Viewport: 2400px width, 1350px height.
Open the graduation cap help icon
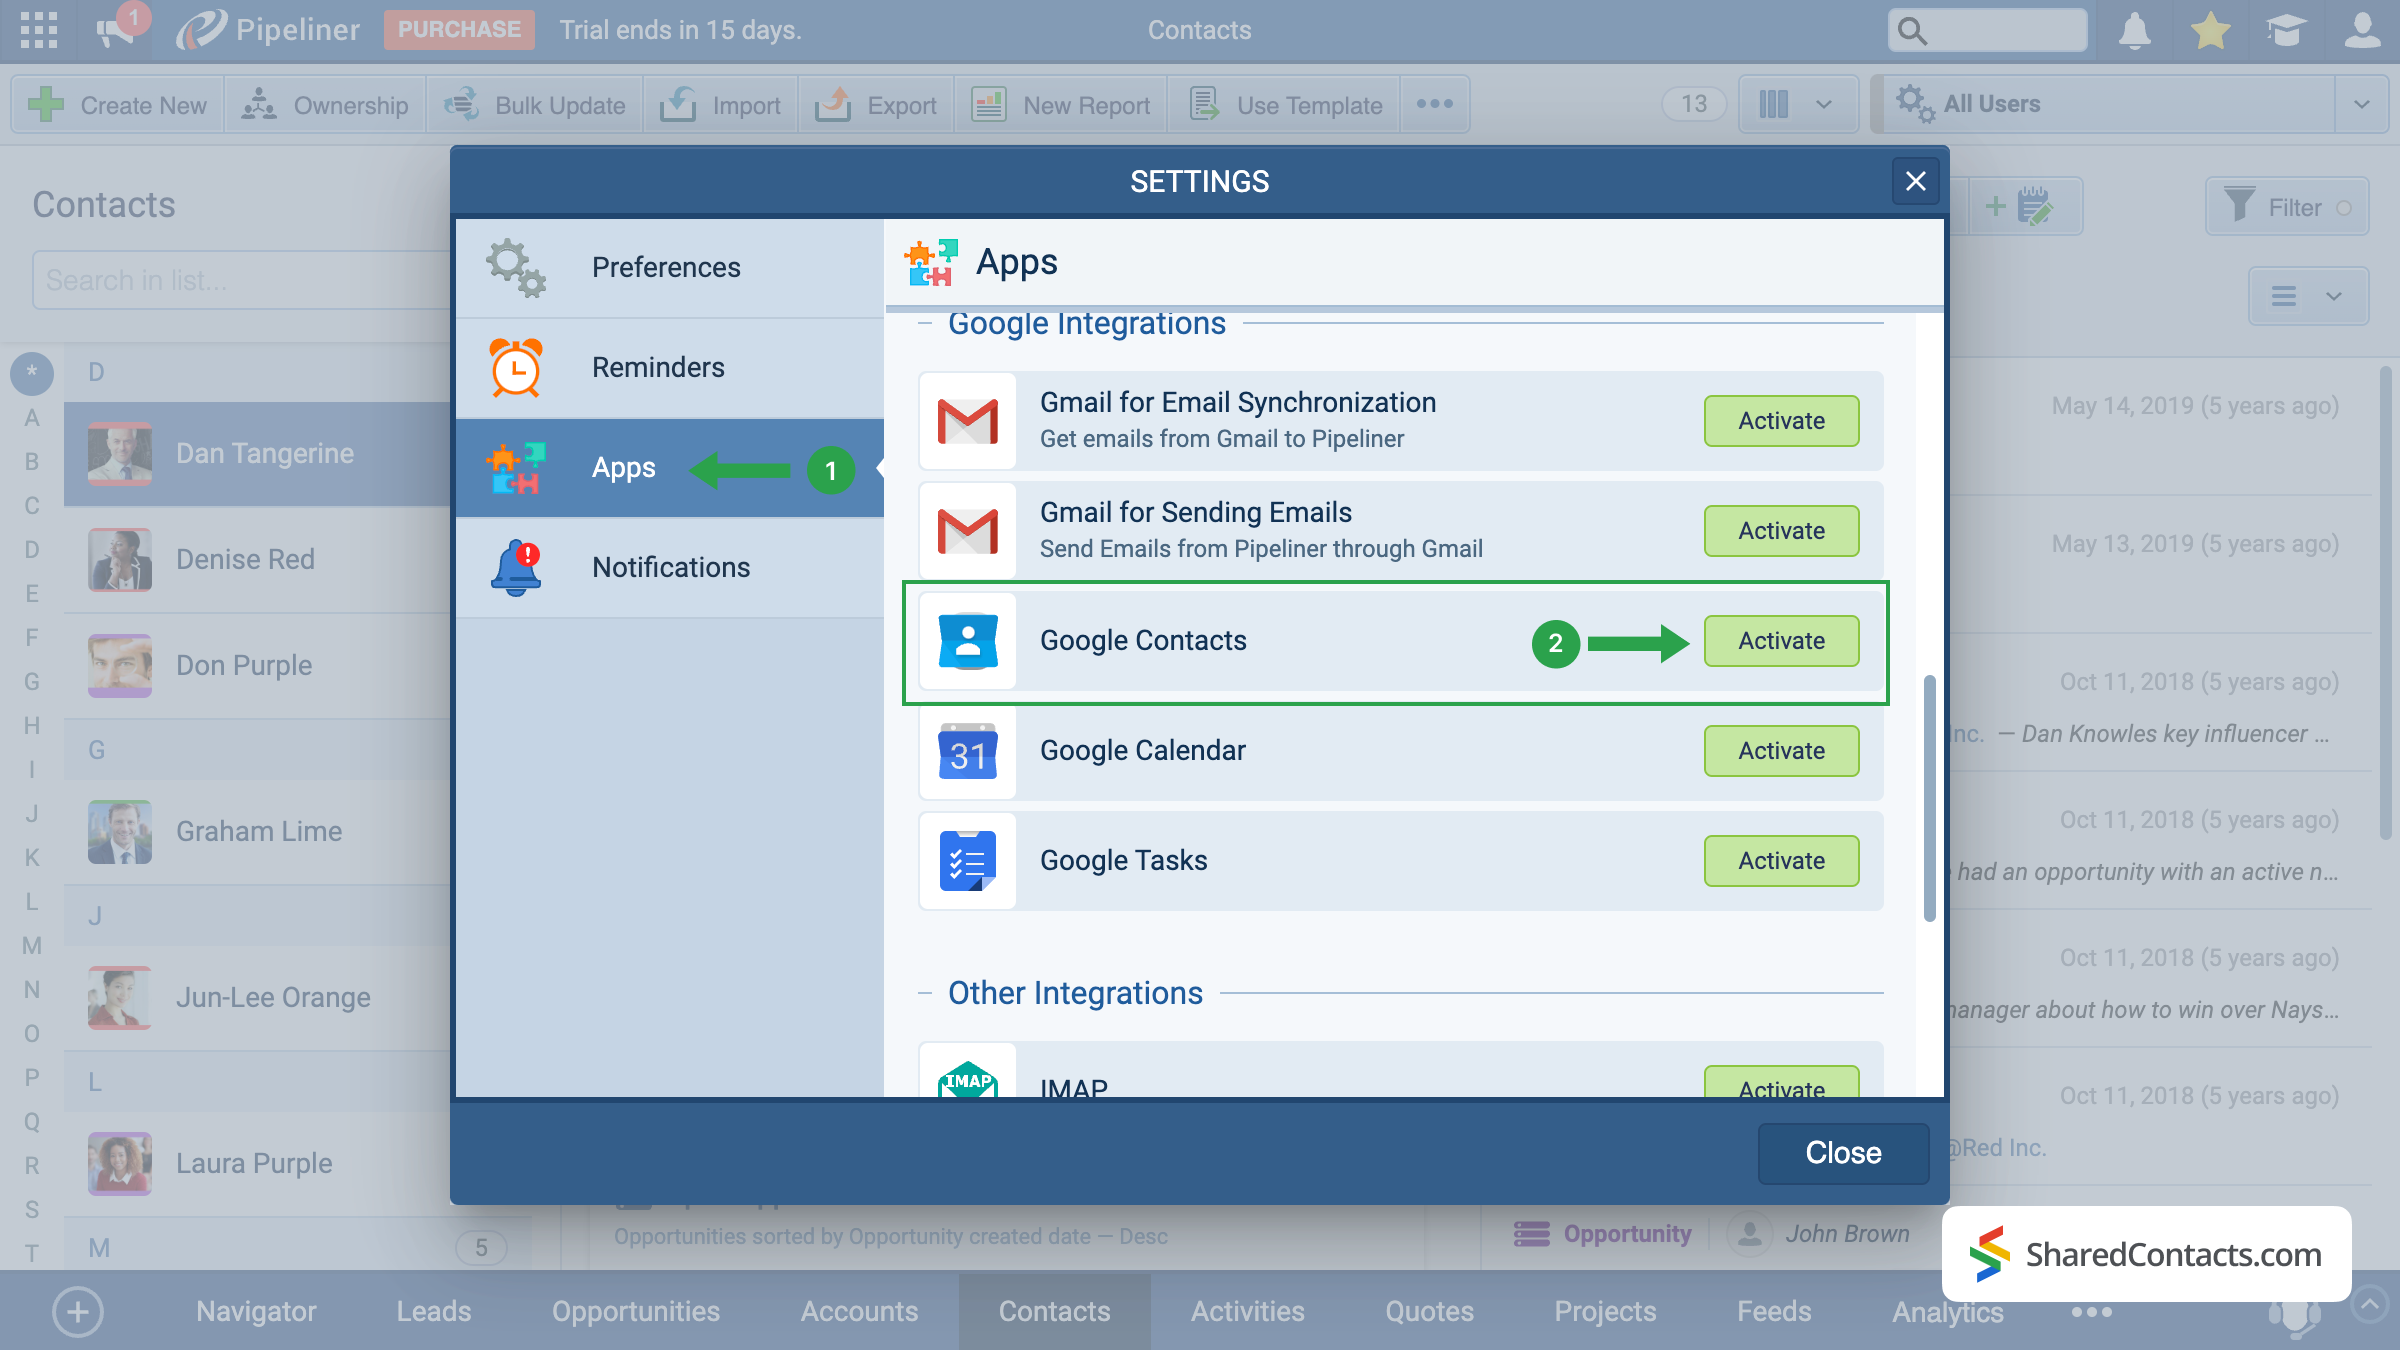click(x=2286, y=30)
